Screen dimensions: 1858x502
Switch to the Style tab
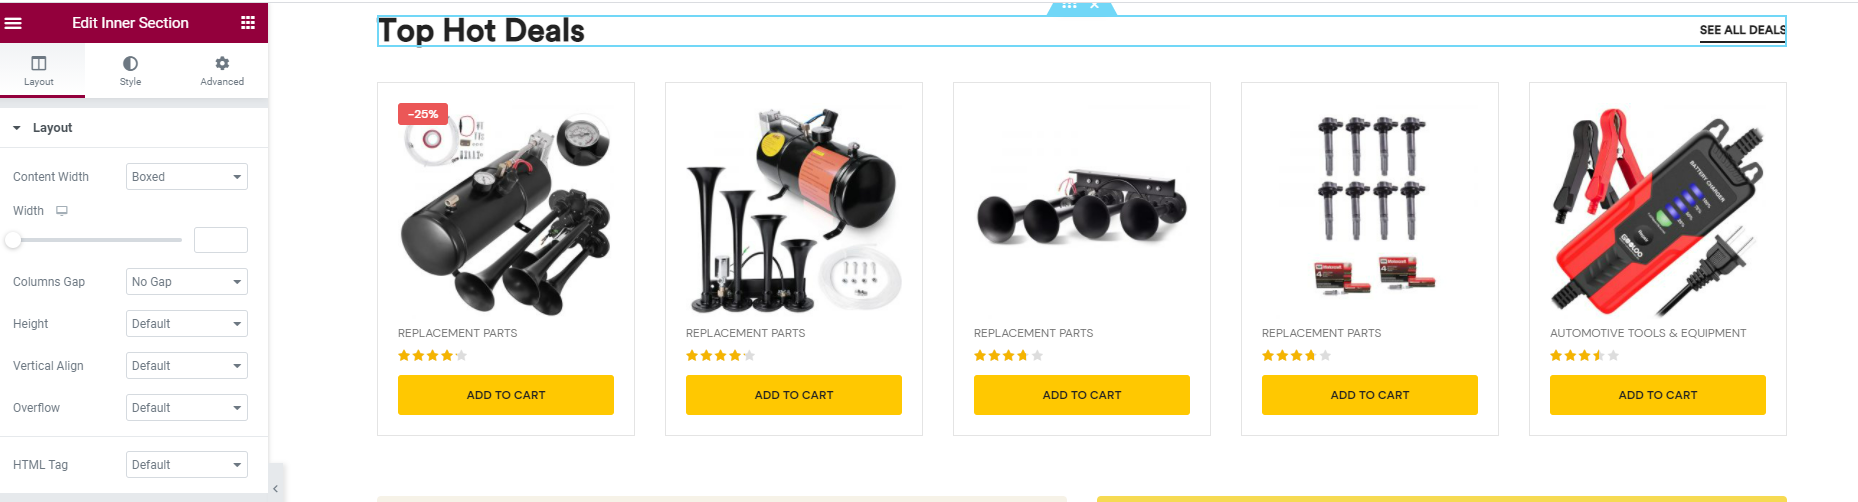130,71
